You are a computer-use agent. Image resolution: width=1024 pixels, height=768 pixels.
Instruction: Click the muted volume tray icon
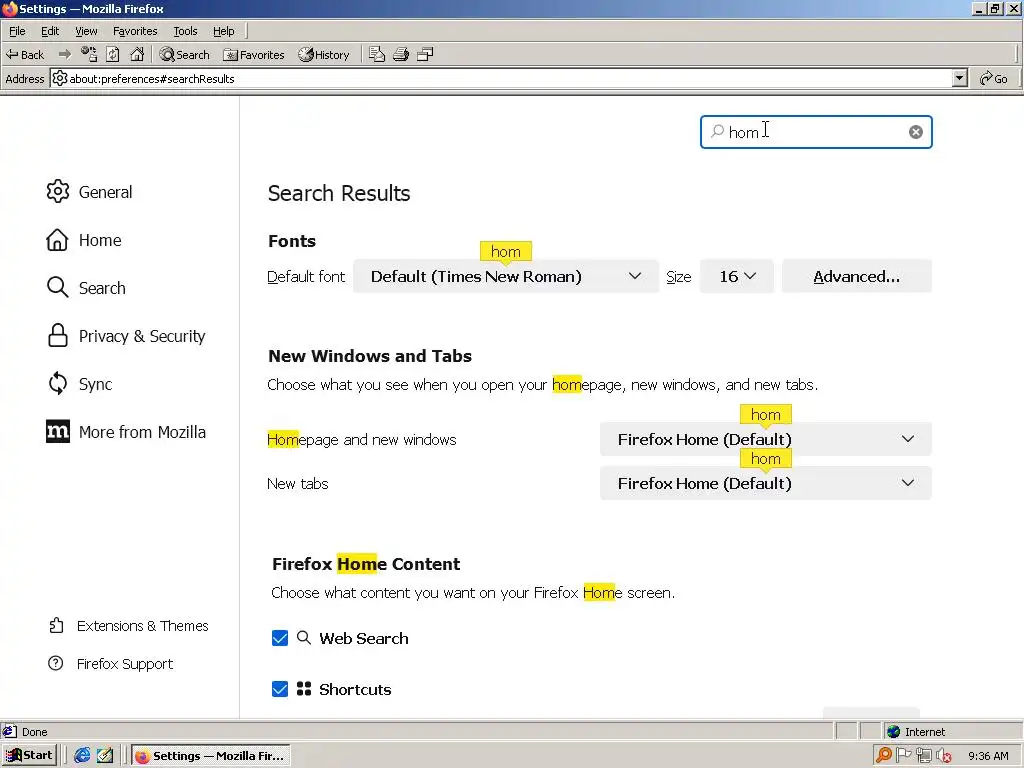click(943, 756)
